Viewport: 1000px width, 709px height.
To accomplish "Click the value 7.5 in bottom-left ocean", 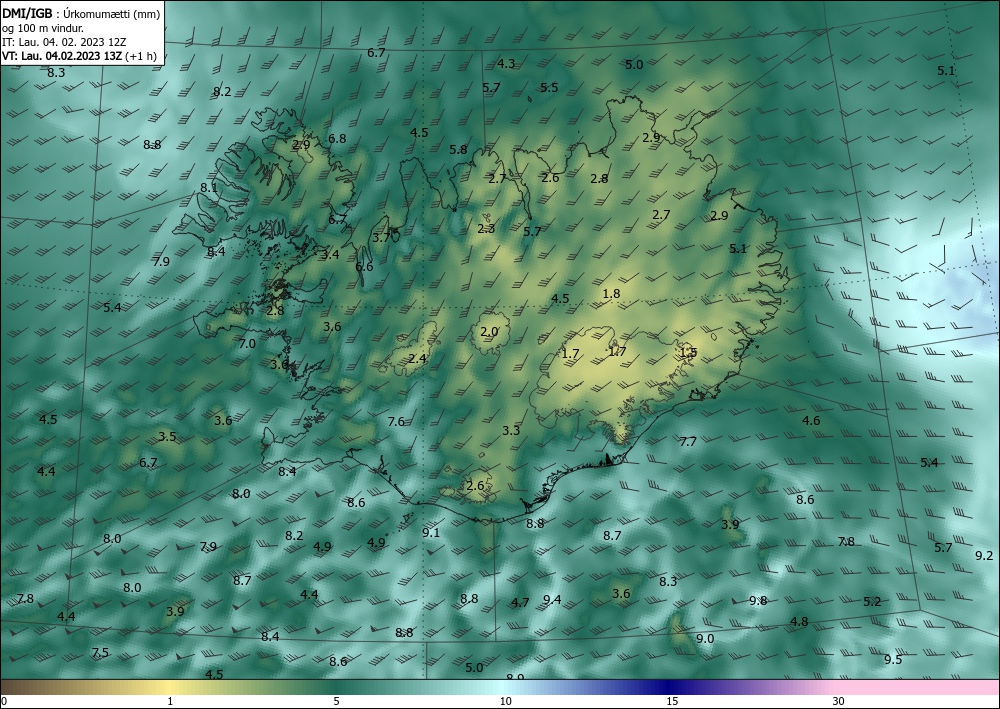I will click(x=100, y=653).
